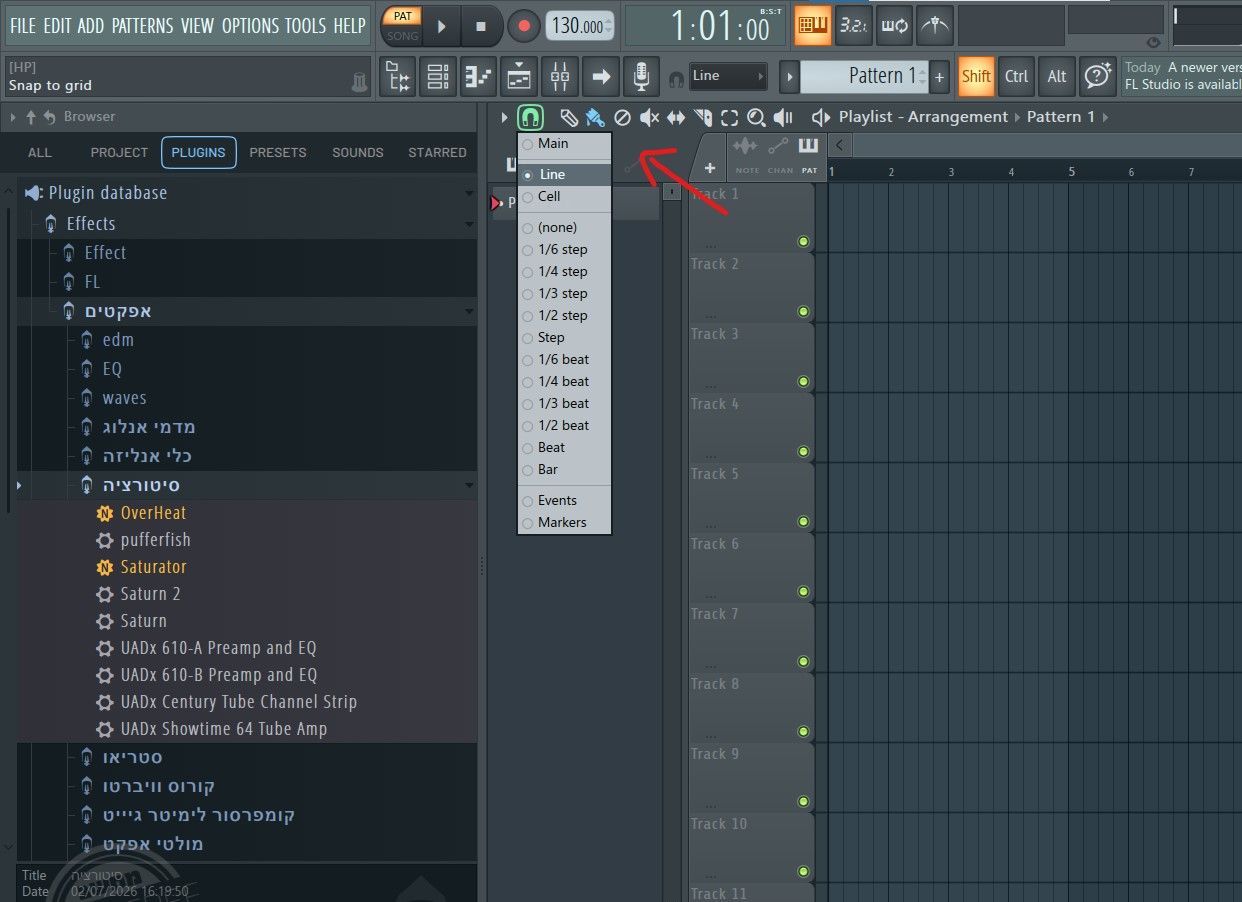
Task: Open the Piano roll icon
Action: [479, 76]
